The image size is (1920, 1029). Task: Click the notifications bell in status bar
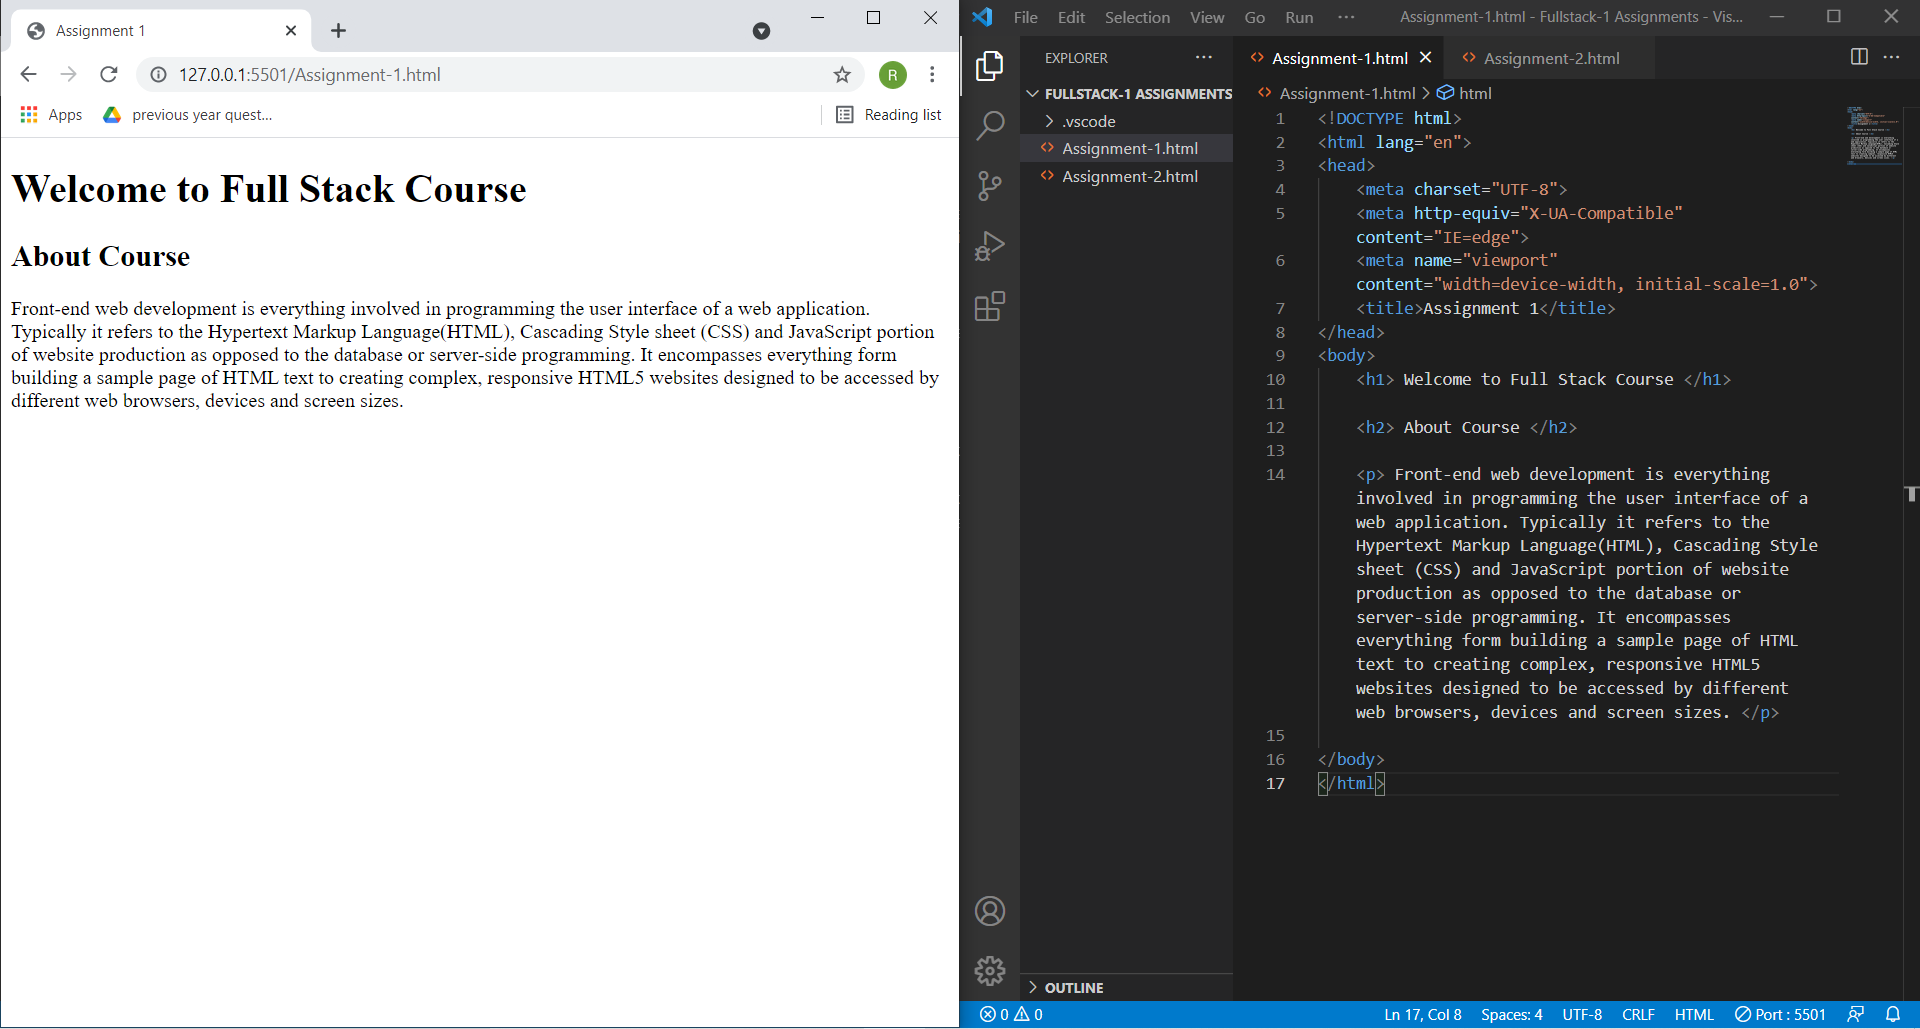pos(1893,1014)
